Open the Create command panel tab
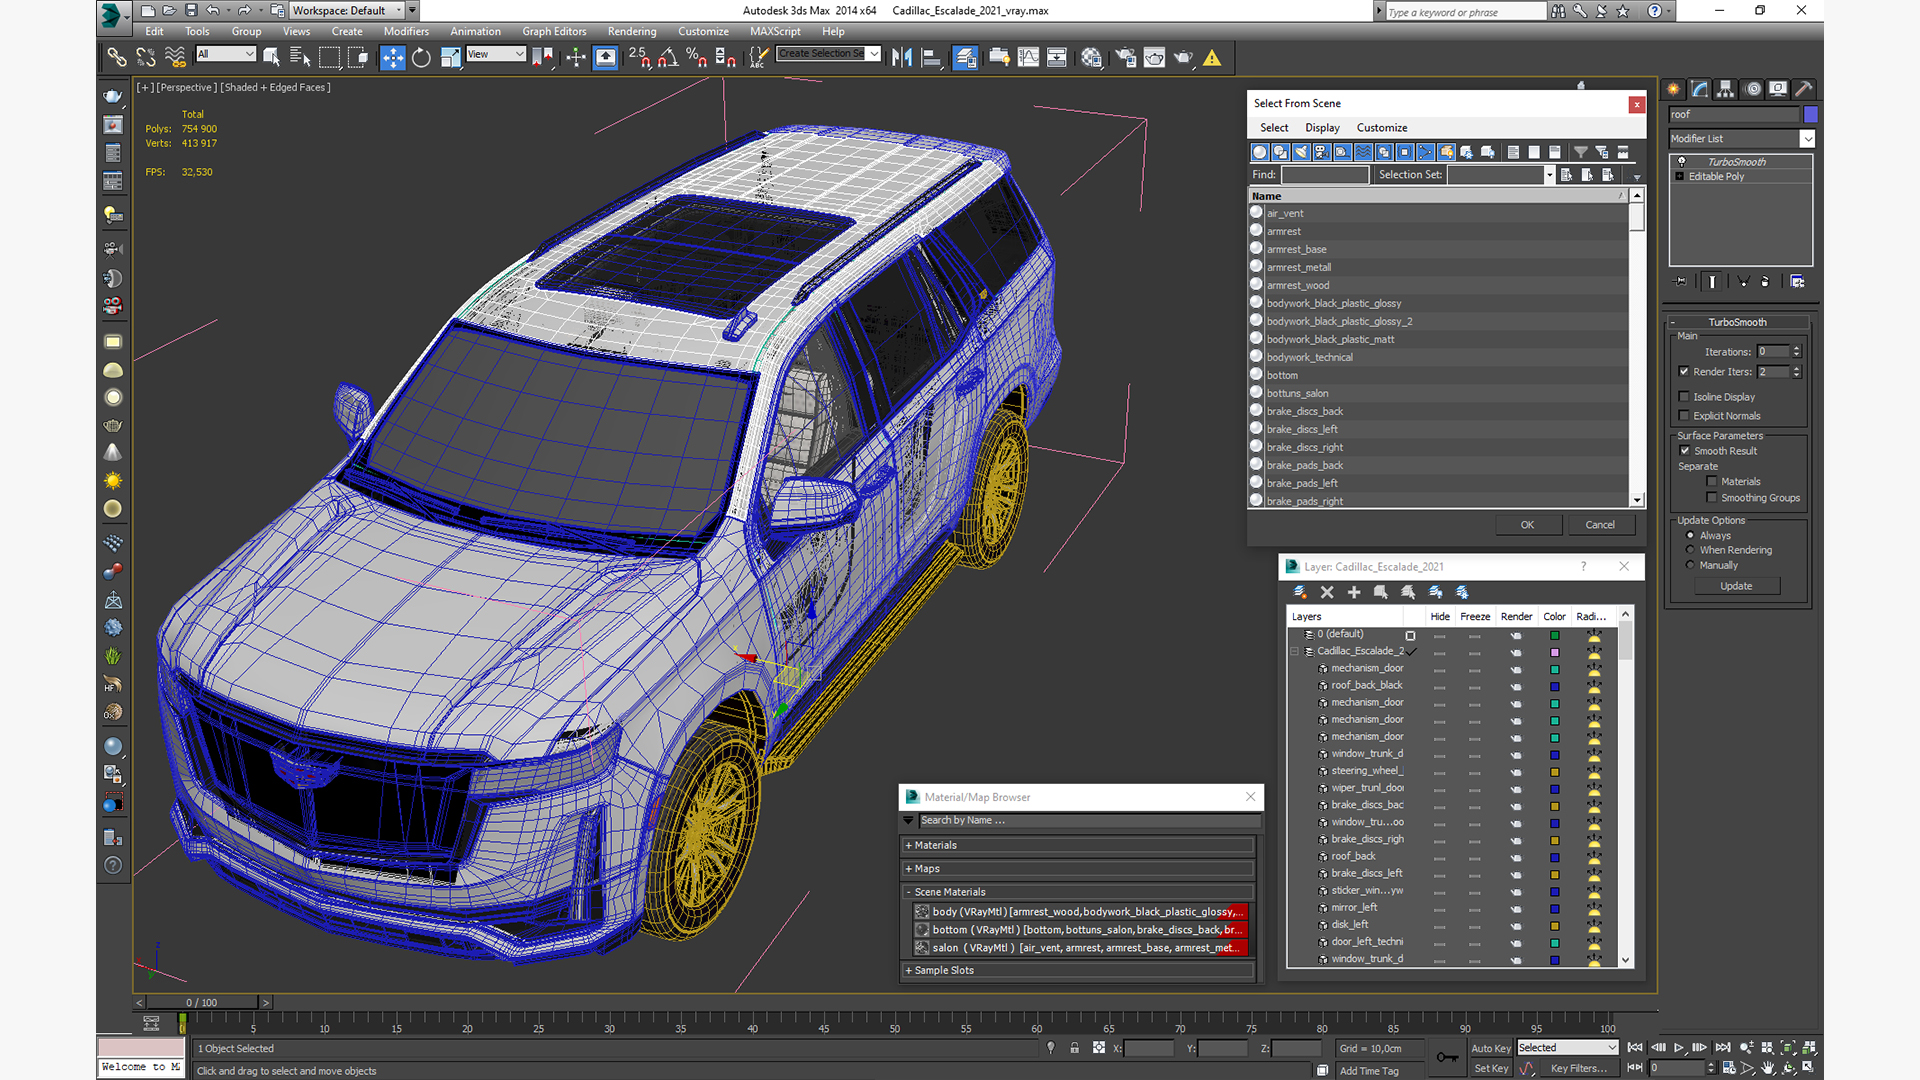Image resolution: width=1920 pixels, height=1080 pixels. (x=1674, y=89)
